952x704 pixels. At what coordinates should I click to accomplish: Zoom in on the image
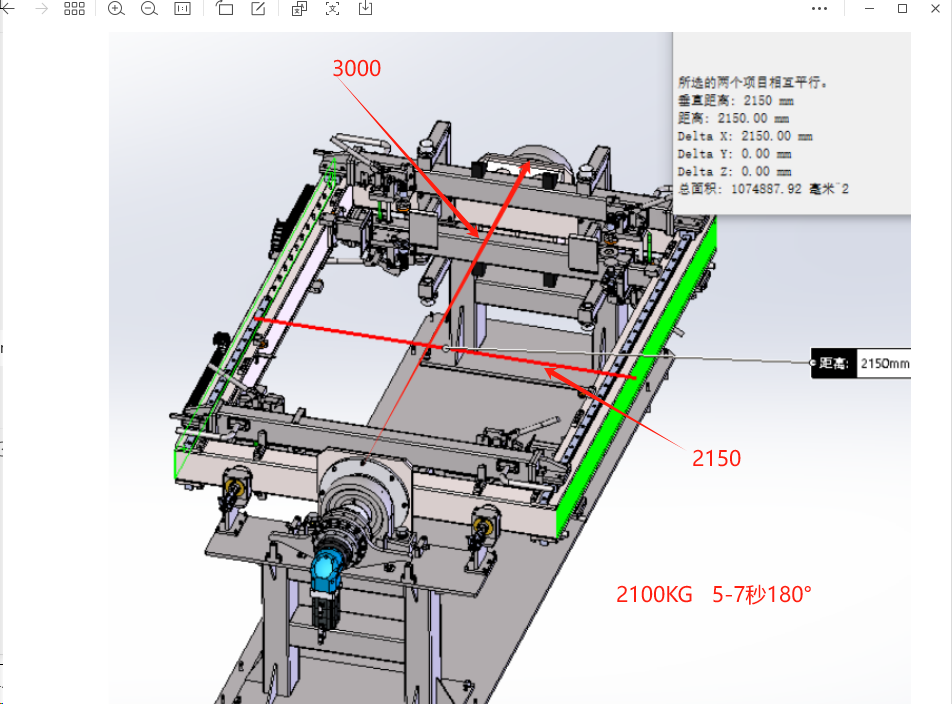point(116,8)
